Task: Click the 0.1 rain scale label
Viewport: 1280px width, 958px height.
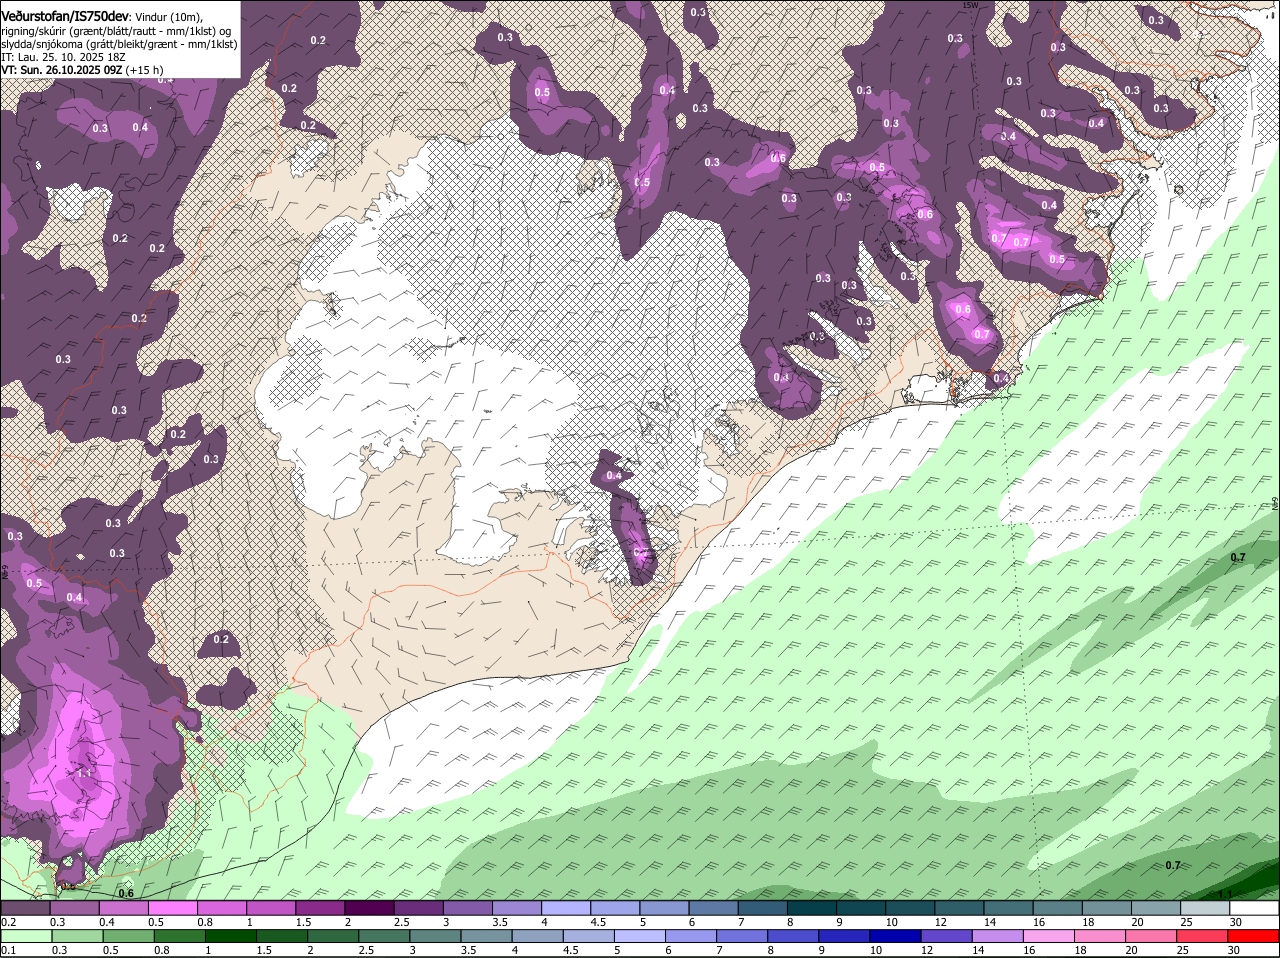Action: point(9,950)
